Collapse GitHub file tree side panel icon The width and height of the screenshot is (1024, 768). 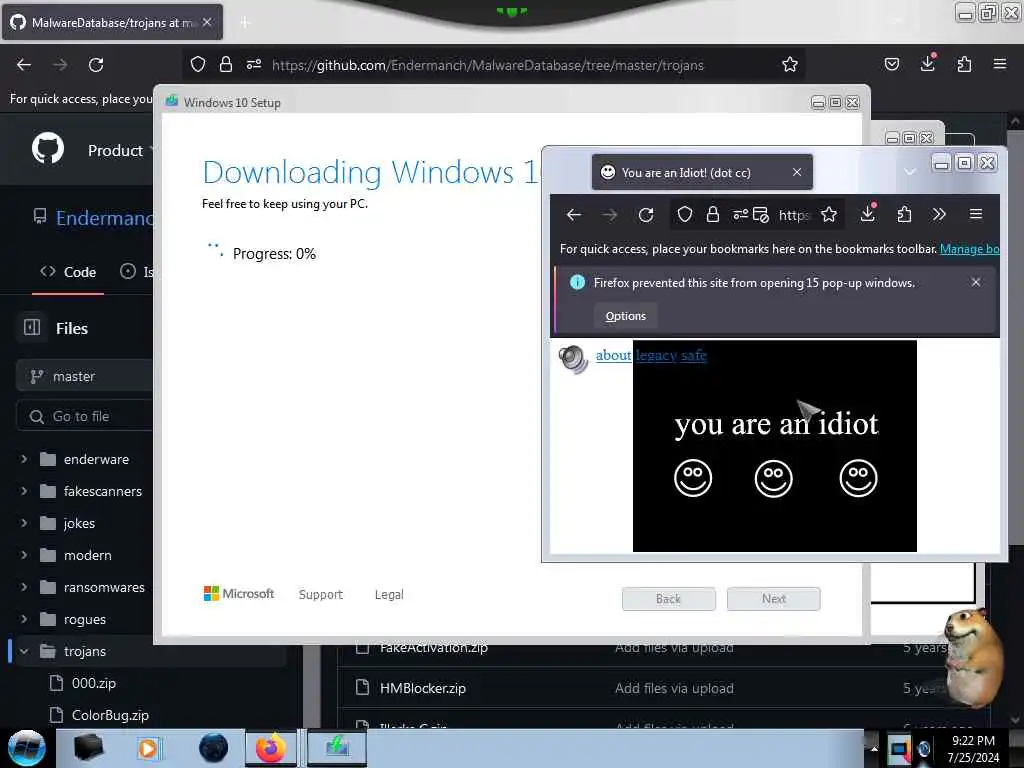tap(32, 327)
